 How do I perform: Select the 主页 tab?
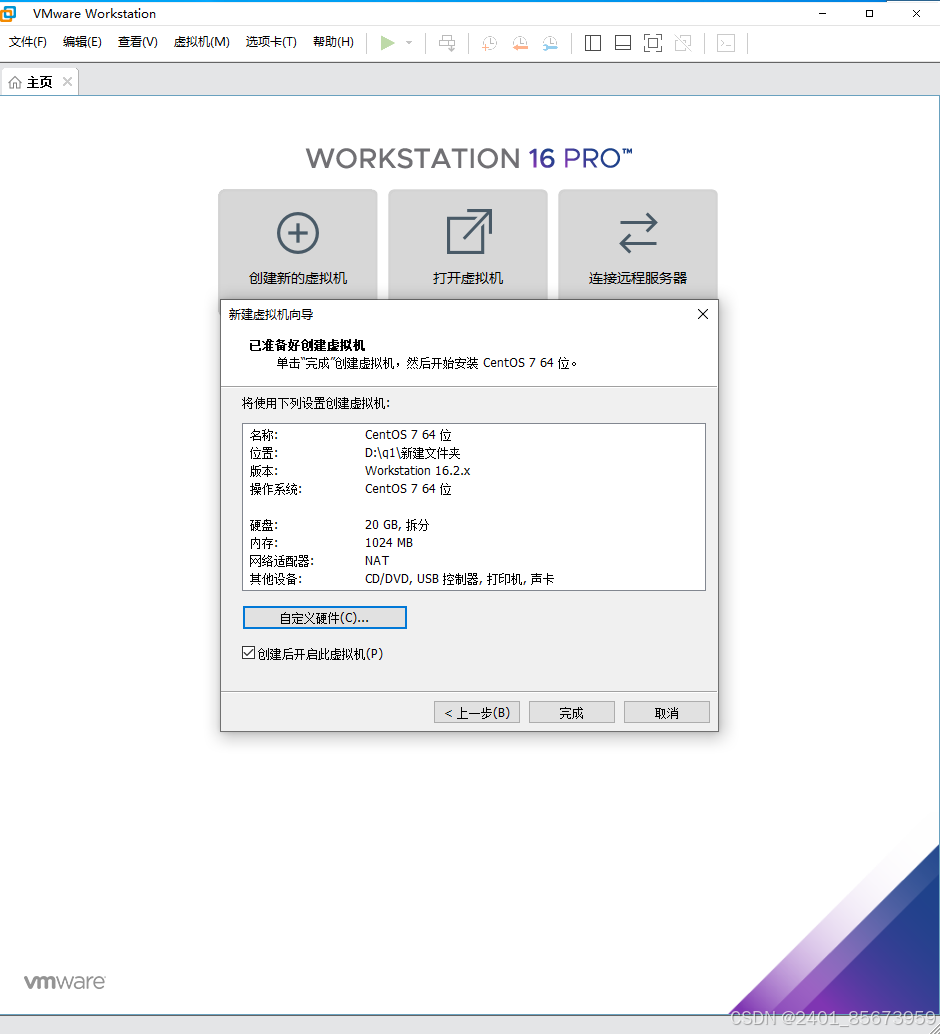(40, 82)
